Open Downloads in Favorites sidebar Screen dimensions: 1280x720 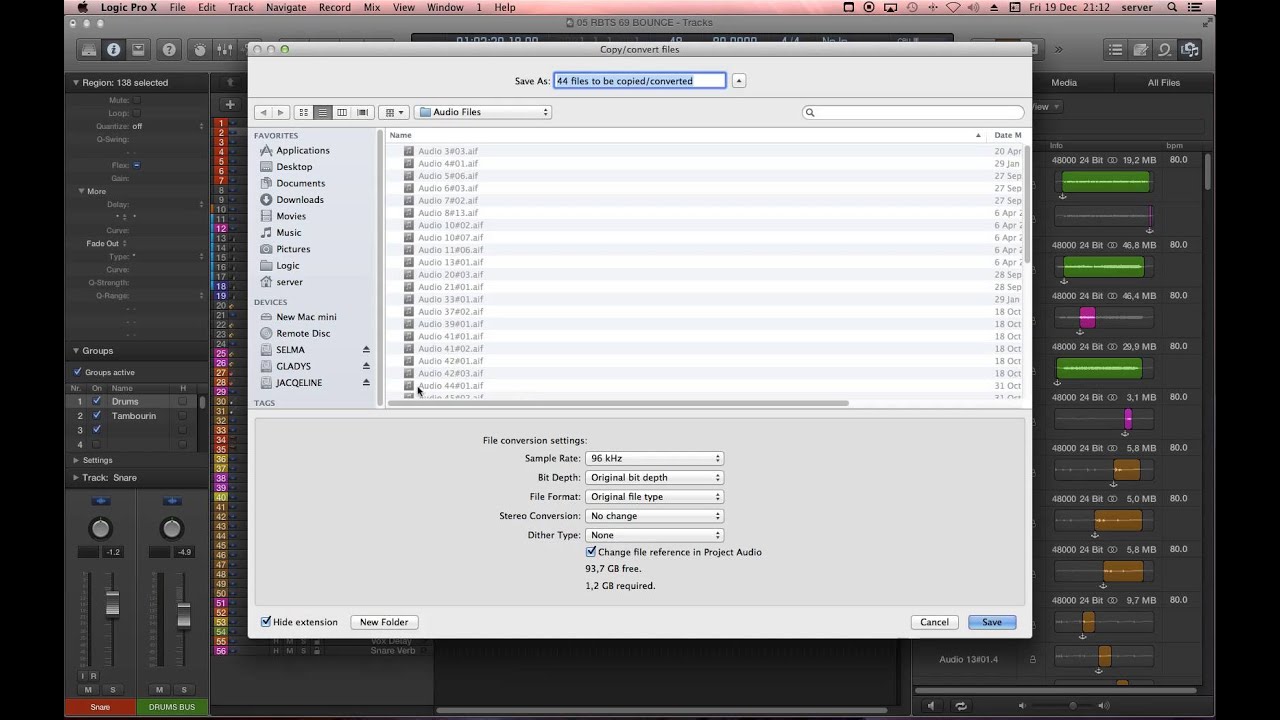(299, 199)
